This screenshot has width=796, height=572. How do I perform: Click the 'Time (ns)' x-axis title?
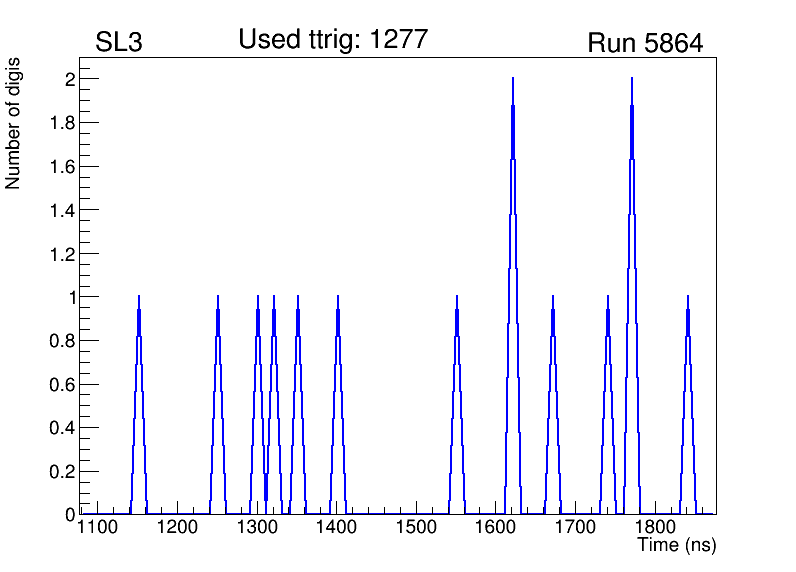point(677,546)
